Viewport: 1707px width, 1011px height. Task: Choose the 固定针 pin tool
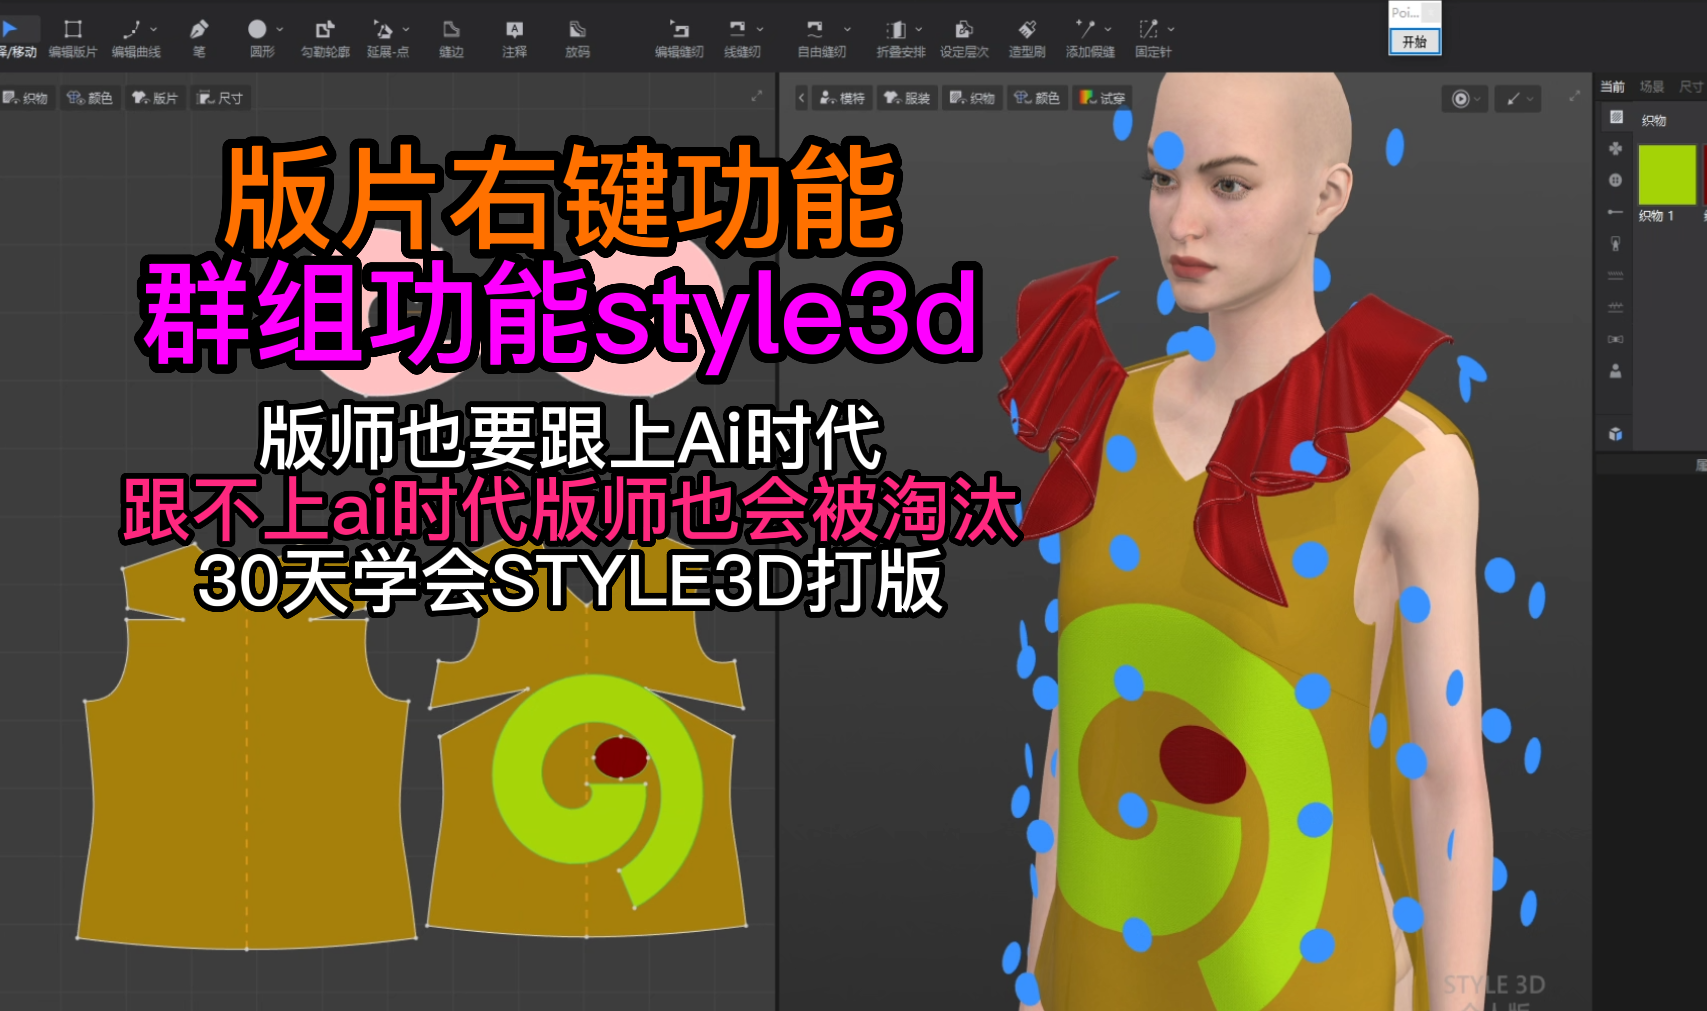click(1153, 38)
